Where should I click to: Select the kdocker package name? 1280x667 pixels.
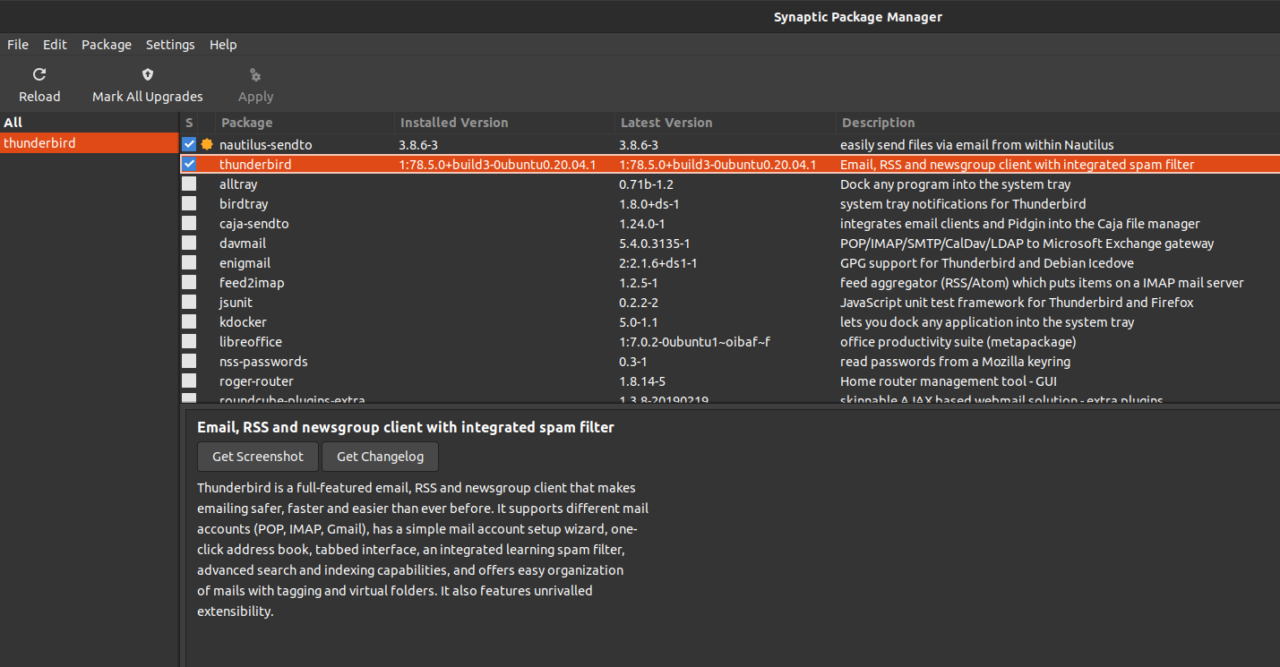pos(241,322)
